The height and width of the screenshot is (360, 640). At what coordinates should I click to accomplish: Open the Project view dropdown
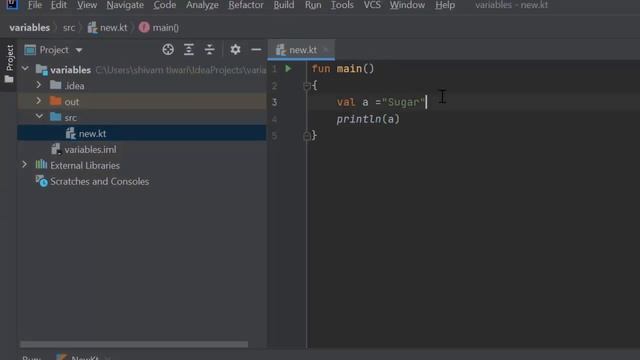pos(79,50)
